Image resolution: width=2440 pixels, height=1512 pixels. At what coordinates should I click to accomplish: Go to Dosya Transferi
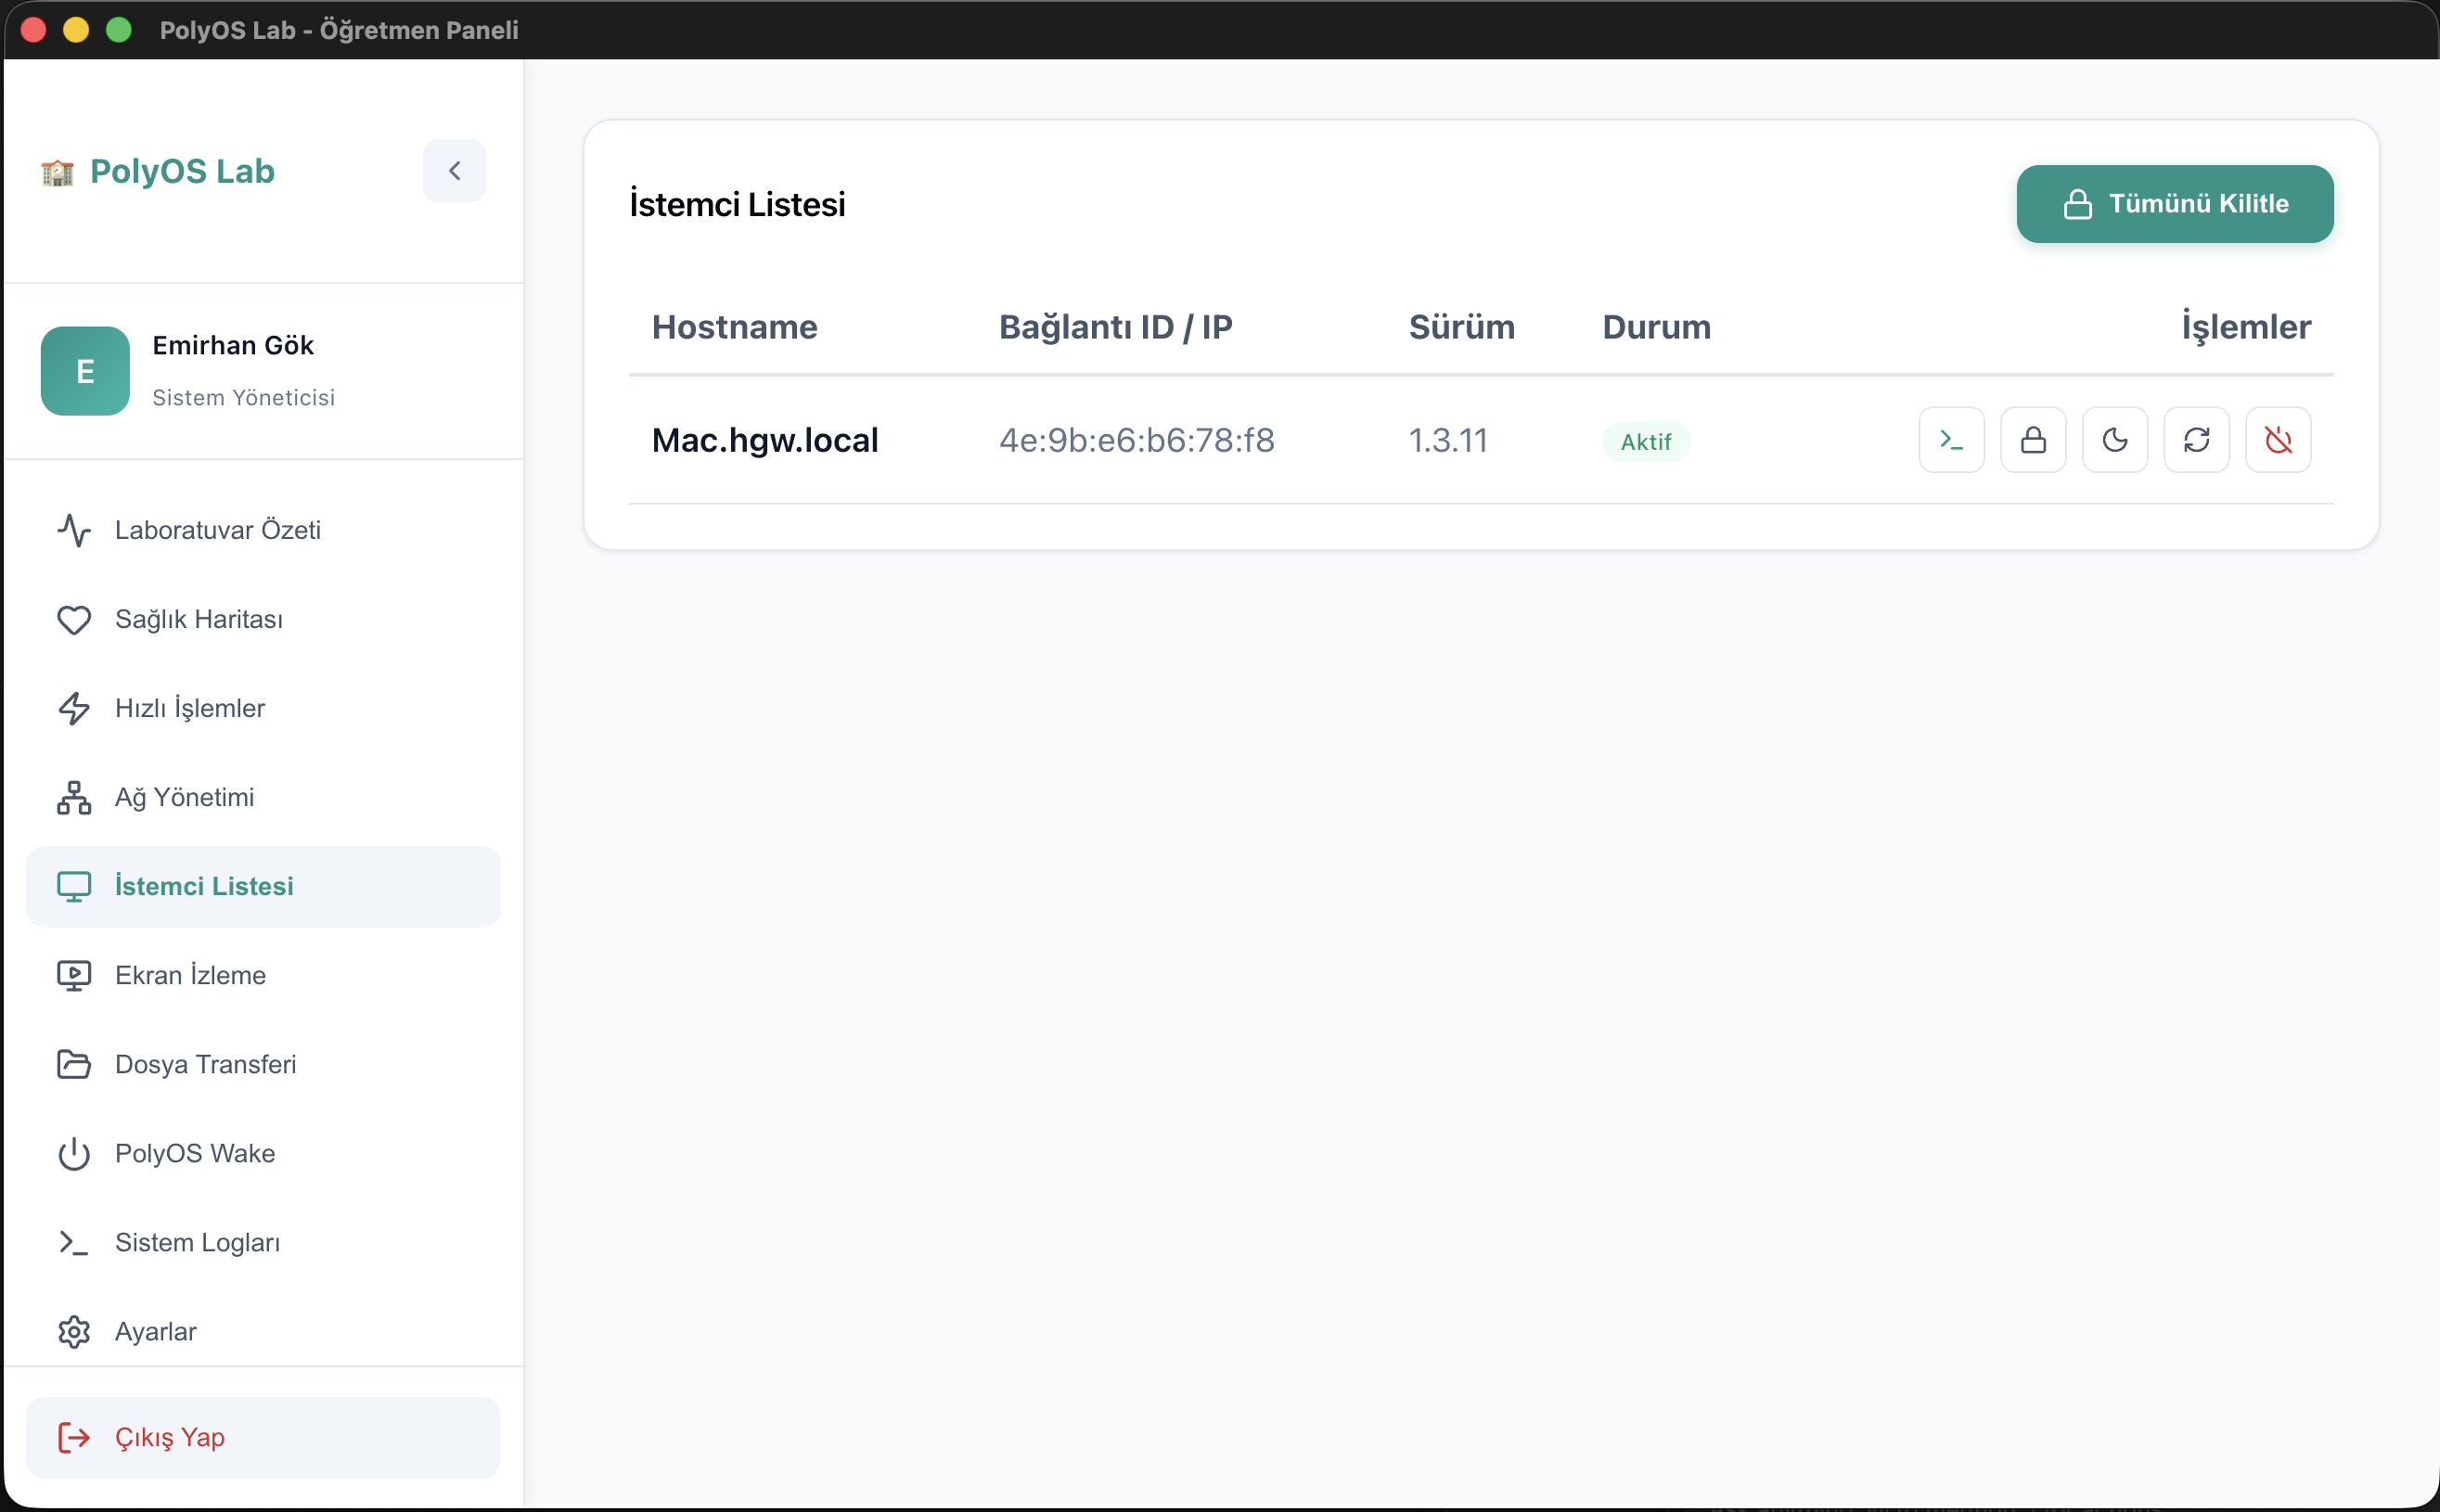pos(263,1064)
